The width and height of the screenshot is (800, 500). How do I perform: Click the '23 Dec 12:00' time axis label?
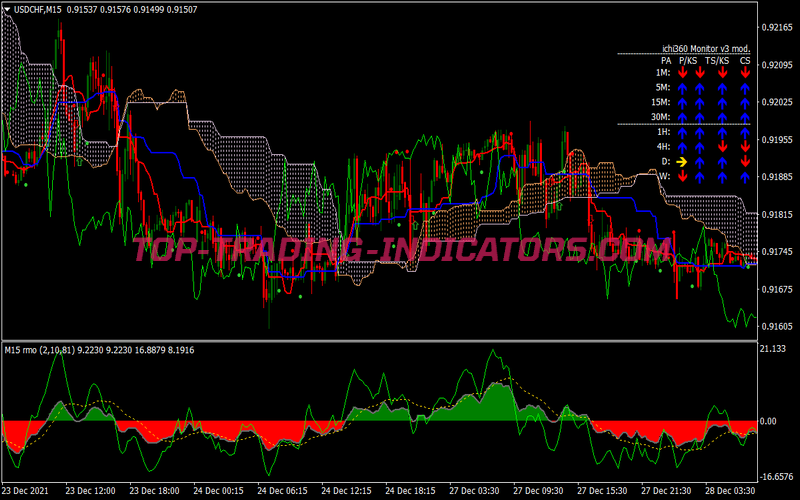pyautogui.click(x=91, y=491)
